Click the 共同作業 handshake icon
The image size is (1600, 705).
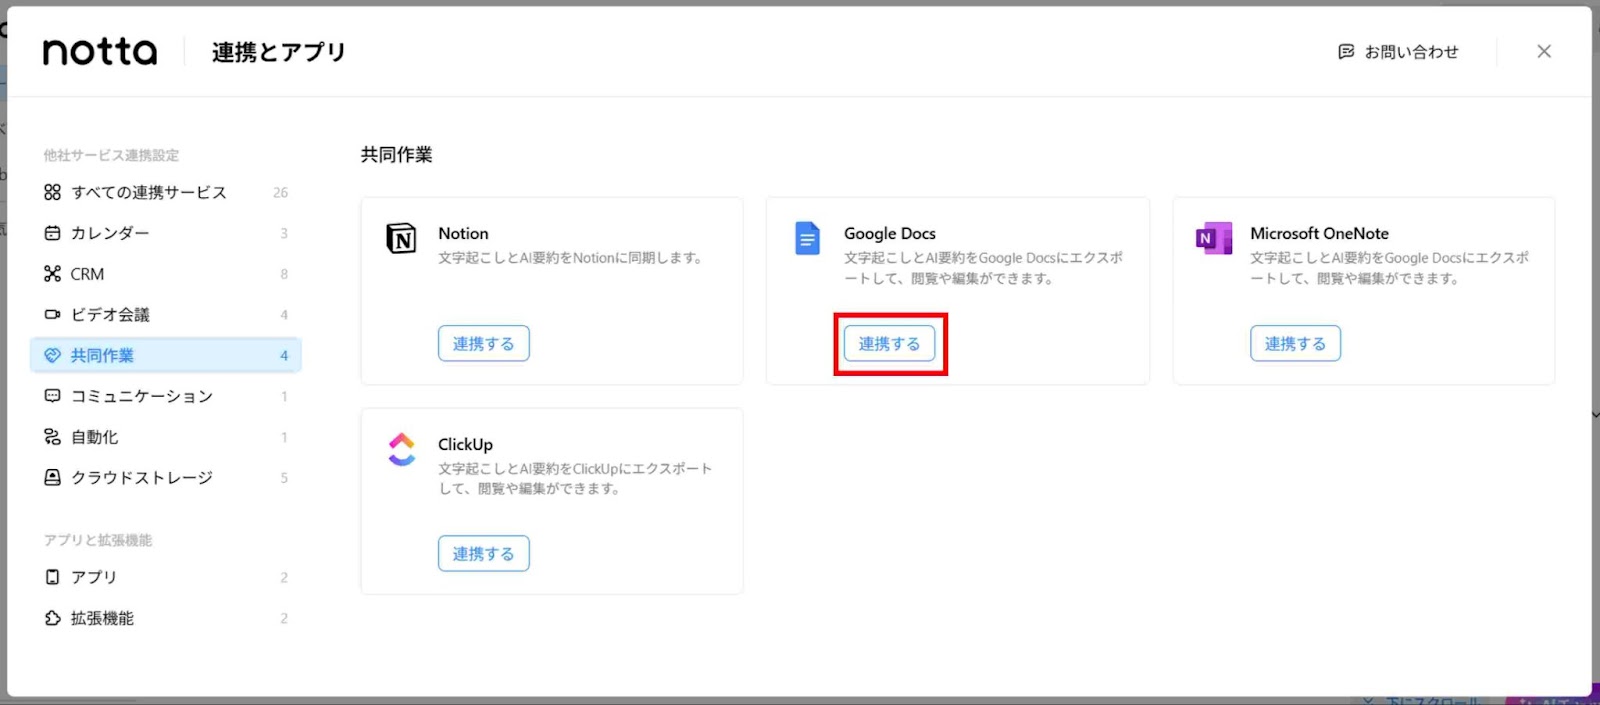53,355
